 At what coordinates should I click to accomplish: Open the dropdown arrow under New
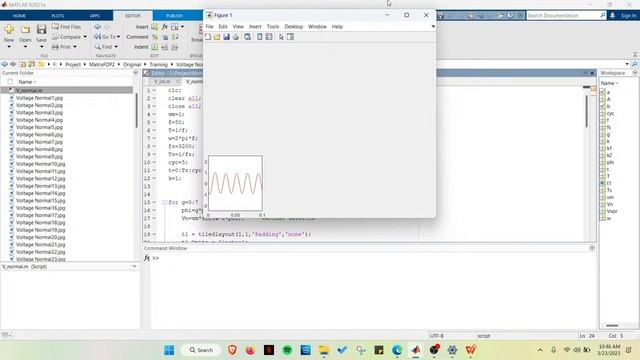pyautogui.click(x=9, y=47)
